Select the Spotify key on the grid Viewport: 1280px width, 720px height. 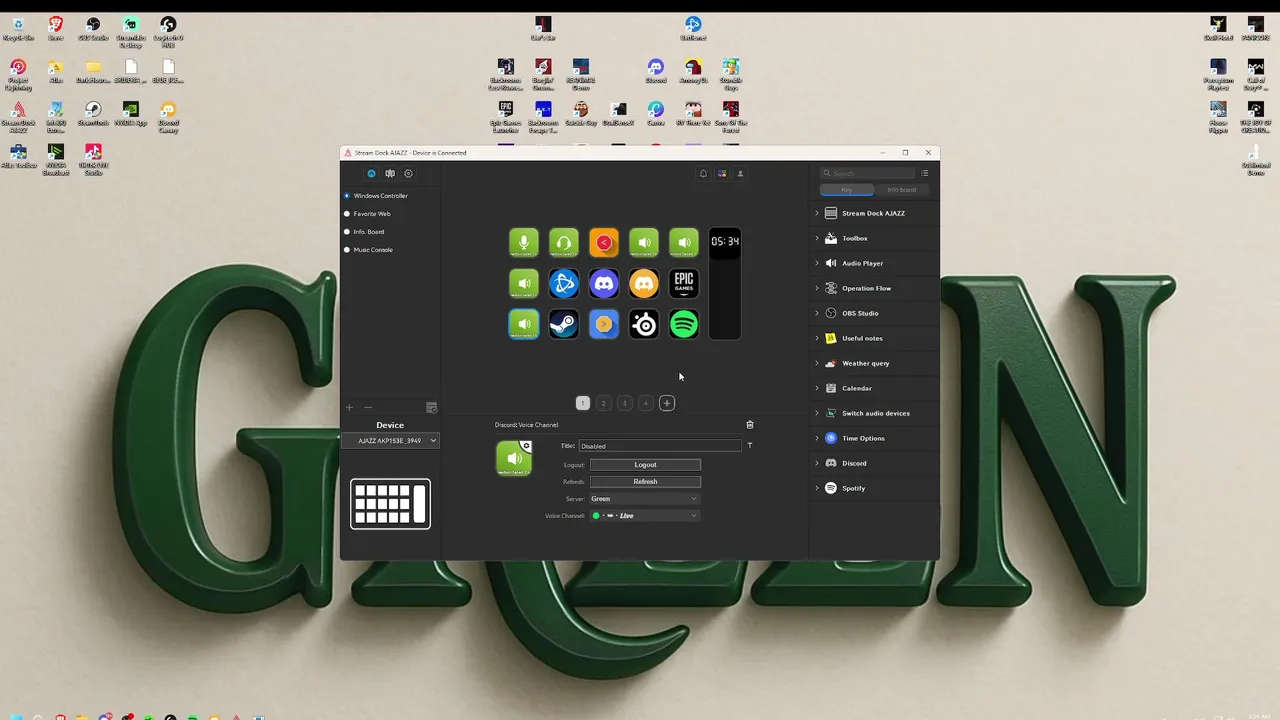point(684,324)
